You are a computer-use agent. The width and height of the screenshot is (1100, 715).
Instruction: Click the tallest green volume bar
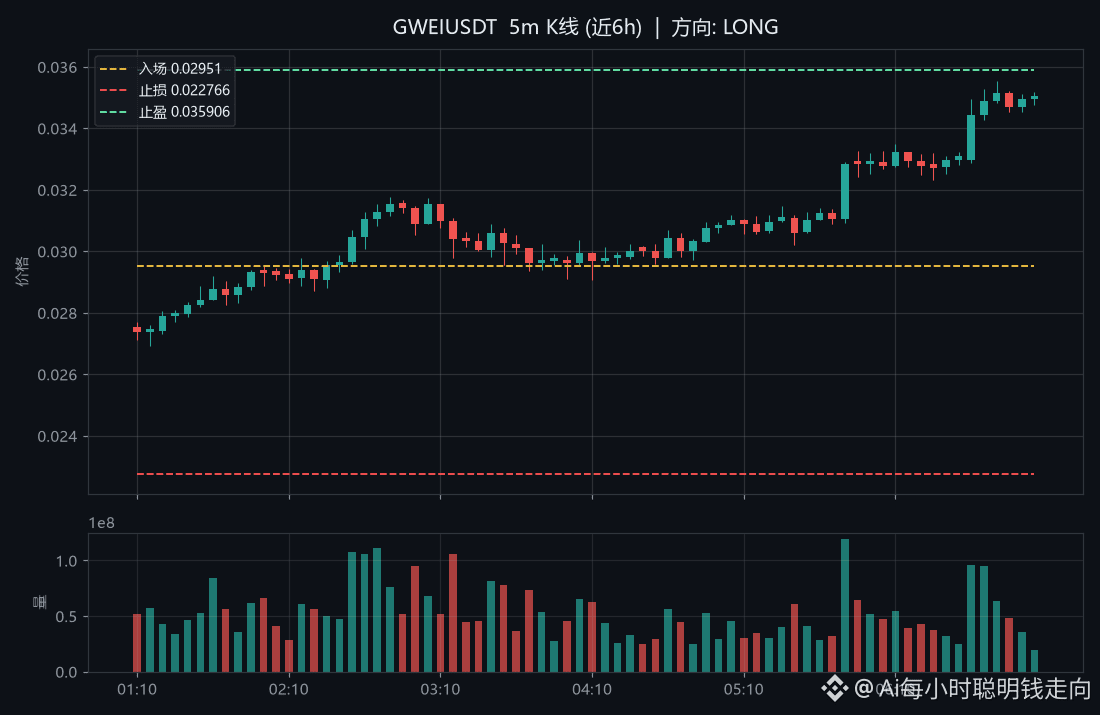(x=845, y=606)
